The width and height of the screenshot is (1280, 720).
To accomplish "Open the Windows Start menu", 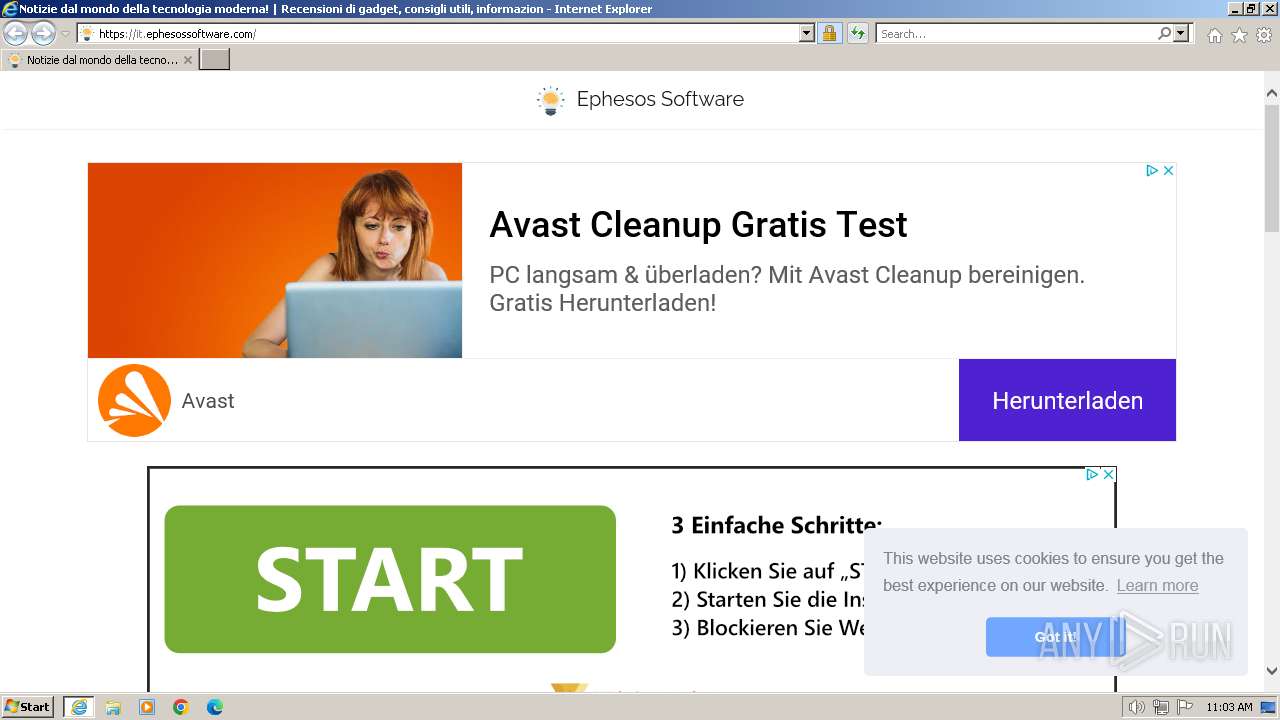I will pos(27,707).
